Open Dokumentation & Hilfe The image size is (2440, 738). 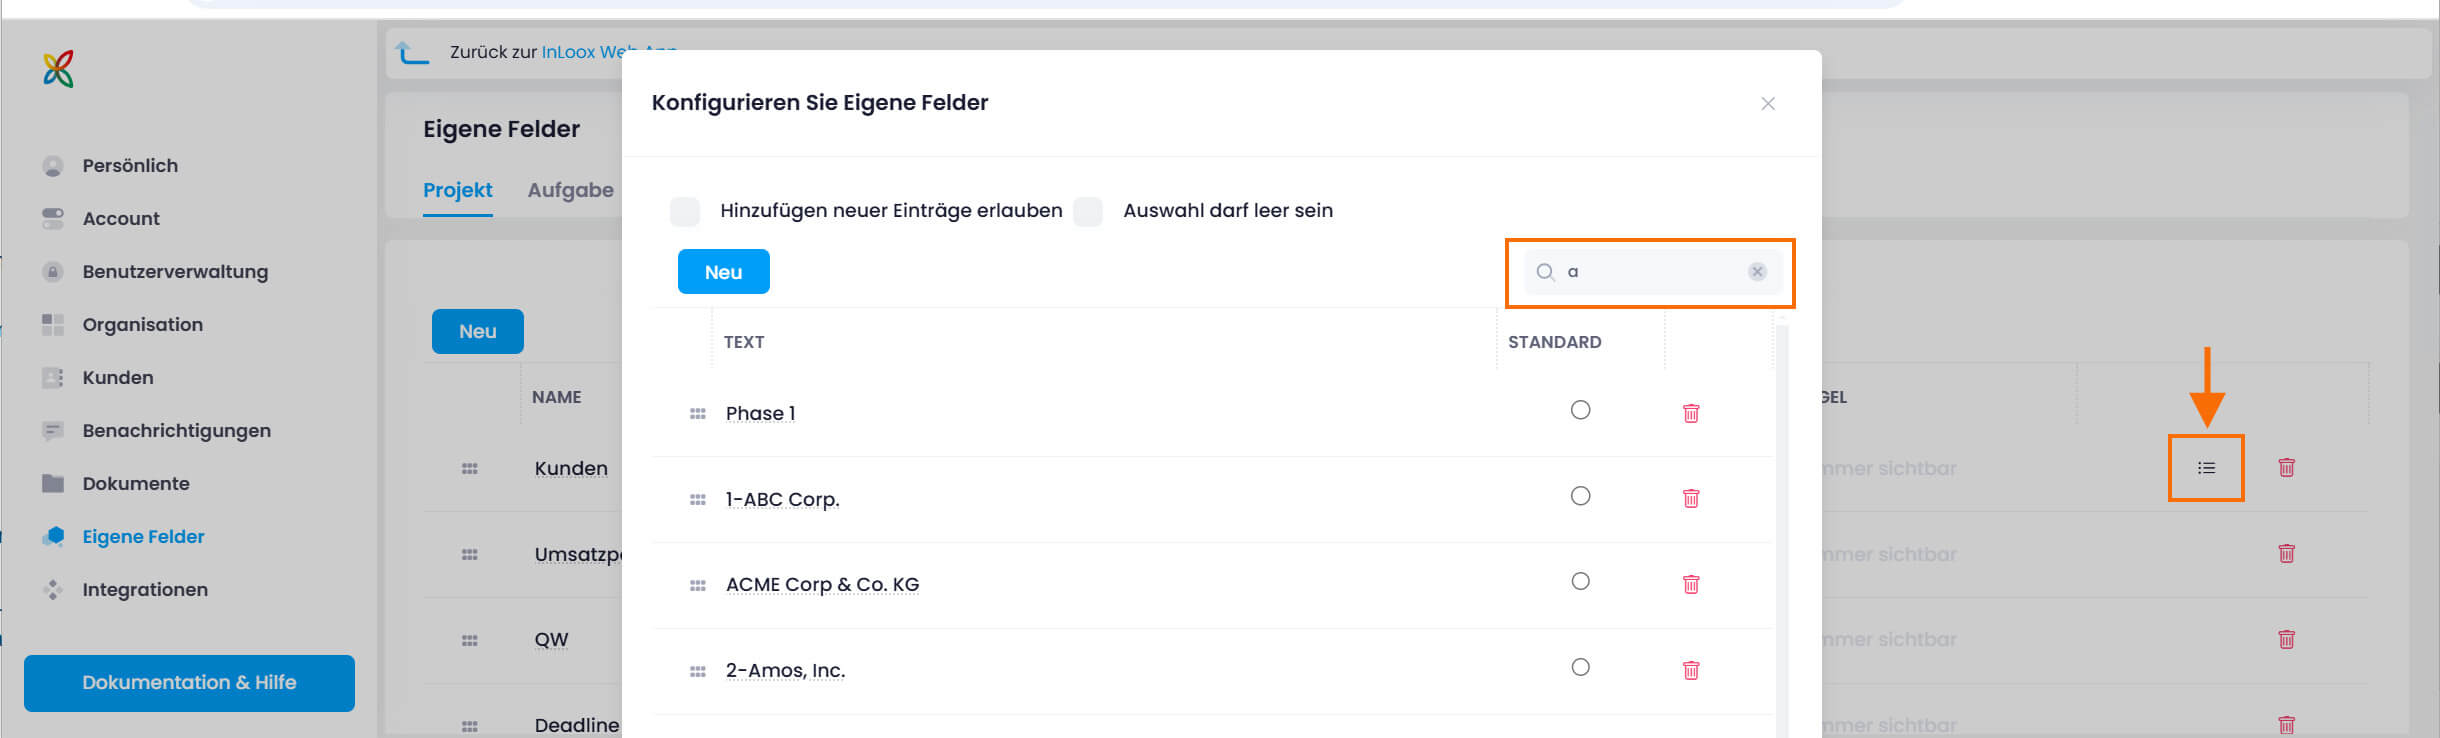click(189, 683)
